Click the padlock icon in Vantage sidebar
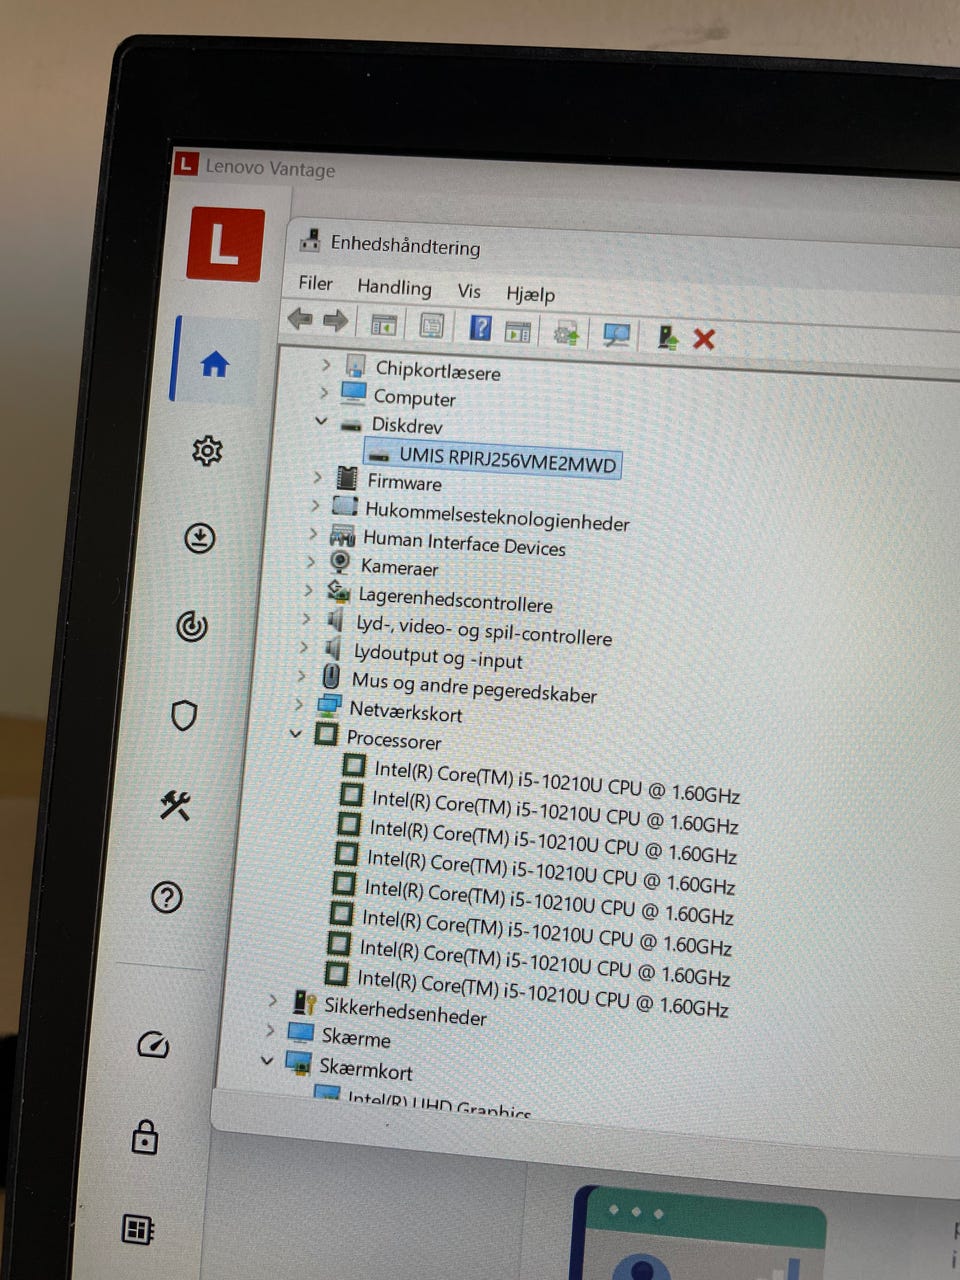 (x=145, y=1137)
